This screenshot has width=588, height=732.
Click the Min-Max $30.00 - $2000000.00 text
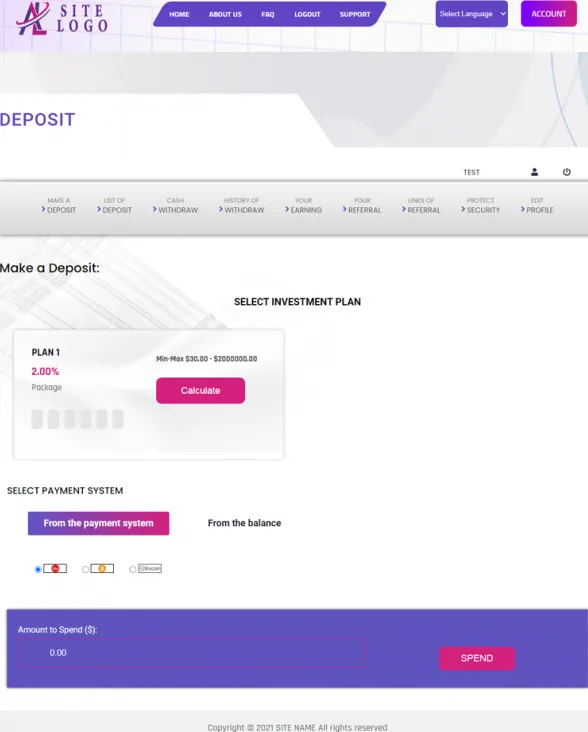coord(207,359)
